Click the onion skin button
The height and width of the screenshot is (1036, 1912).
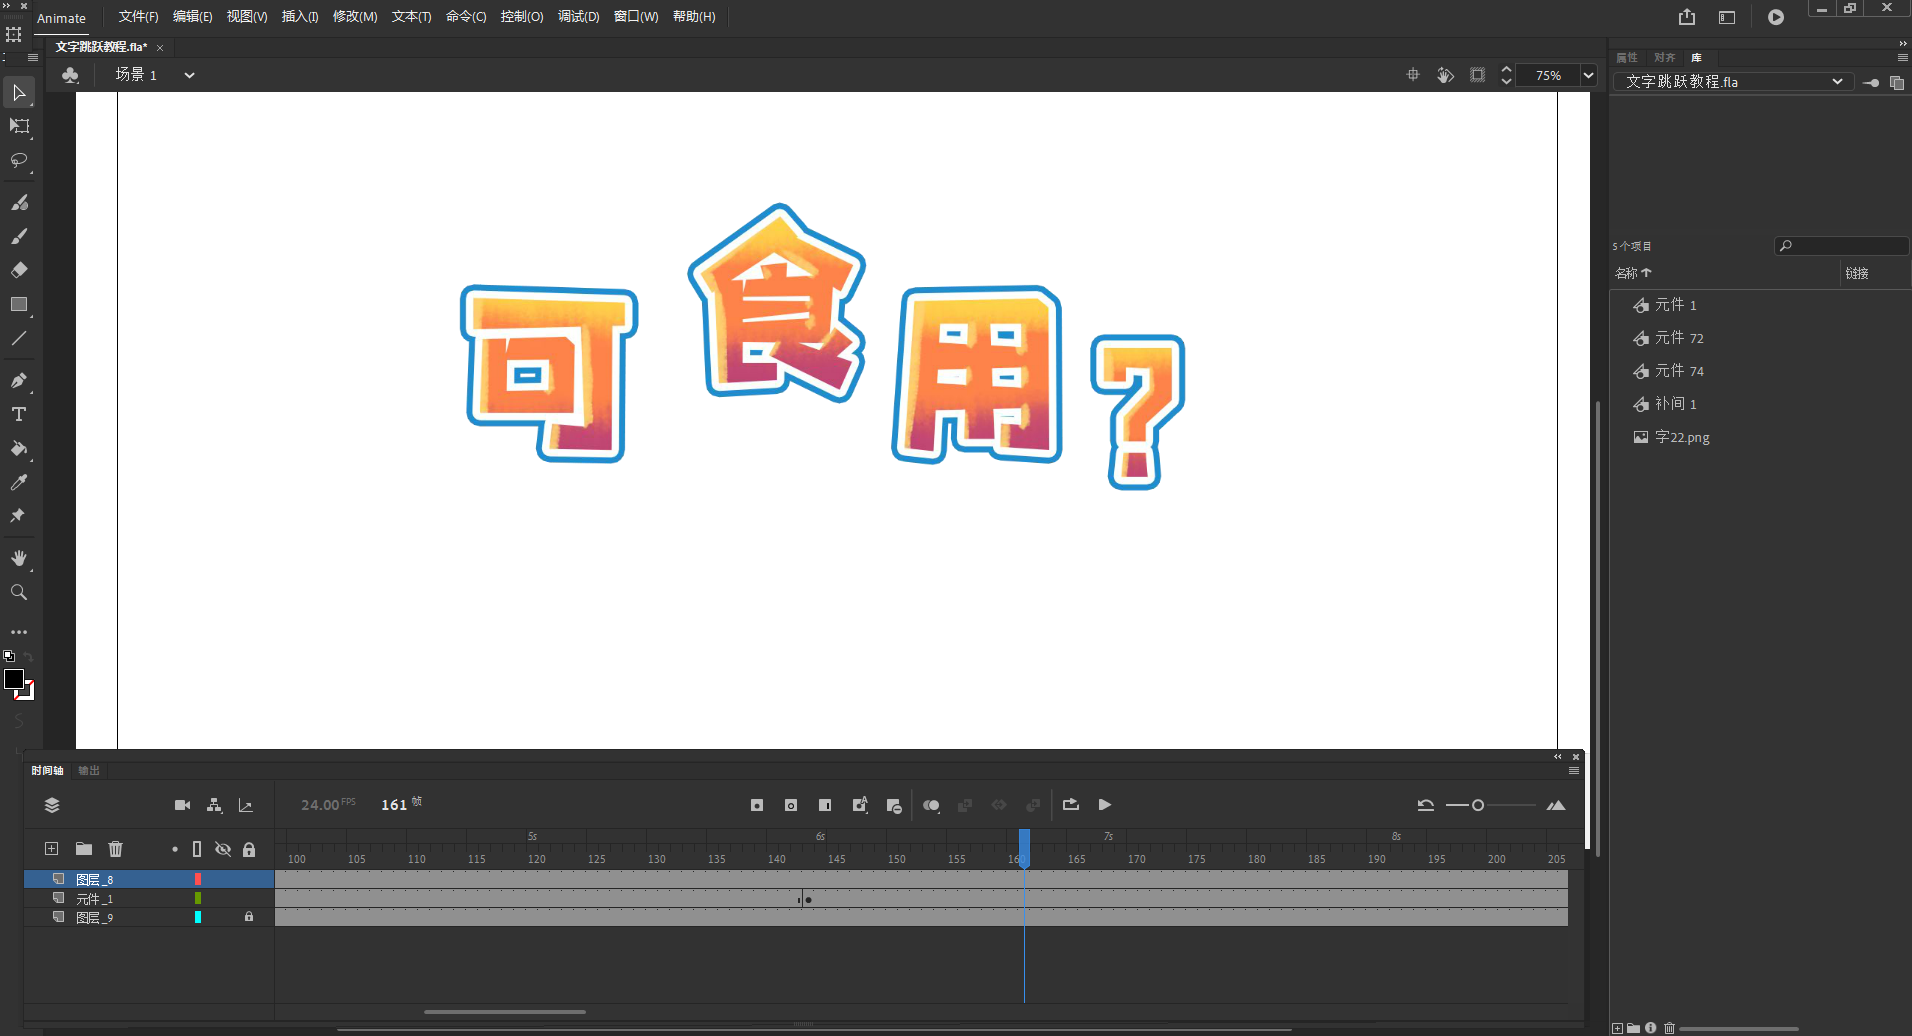point(931,805)
